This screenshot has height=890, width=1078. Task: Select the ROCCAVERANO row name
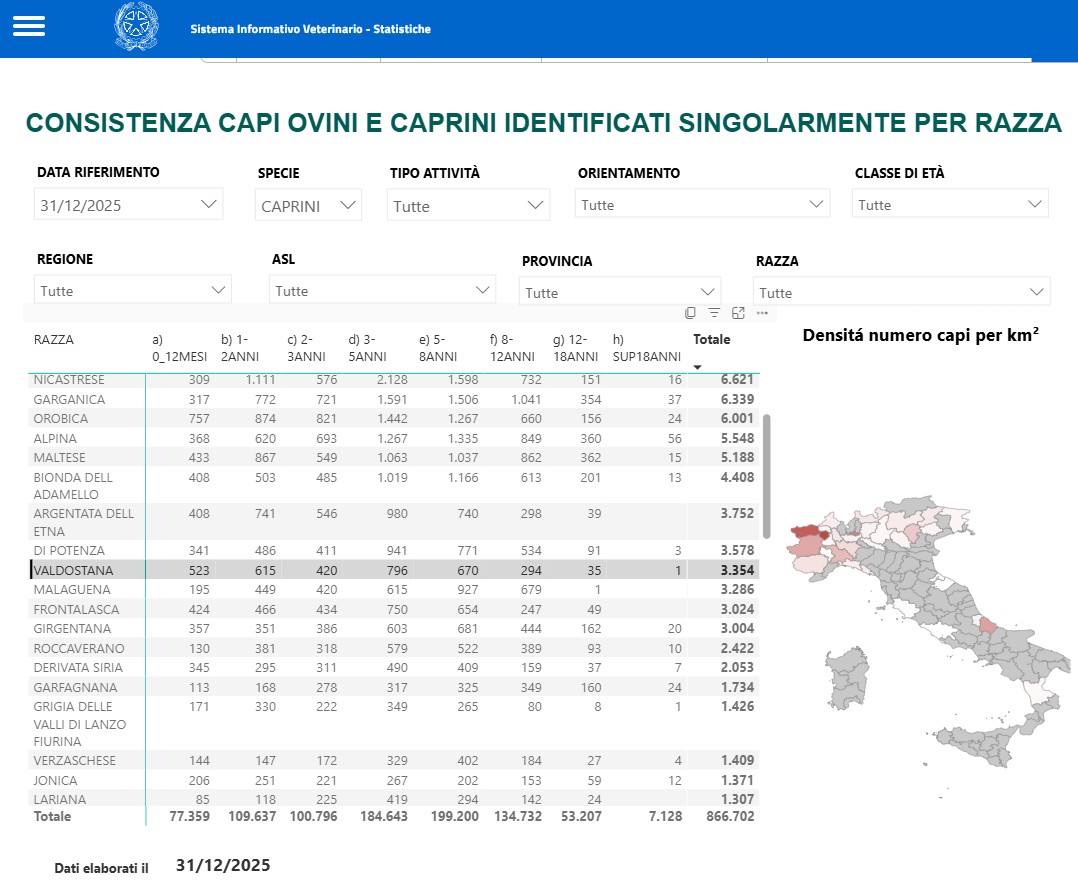[79, 649]
